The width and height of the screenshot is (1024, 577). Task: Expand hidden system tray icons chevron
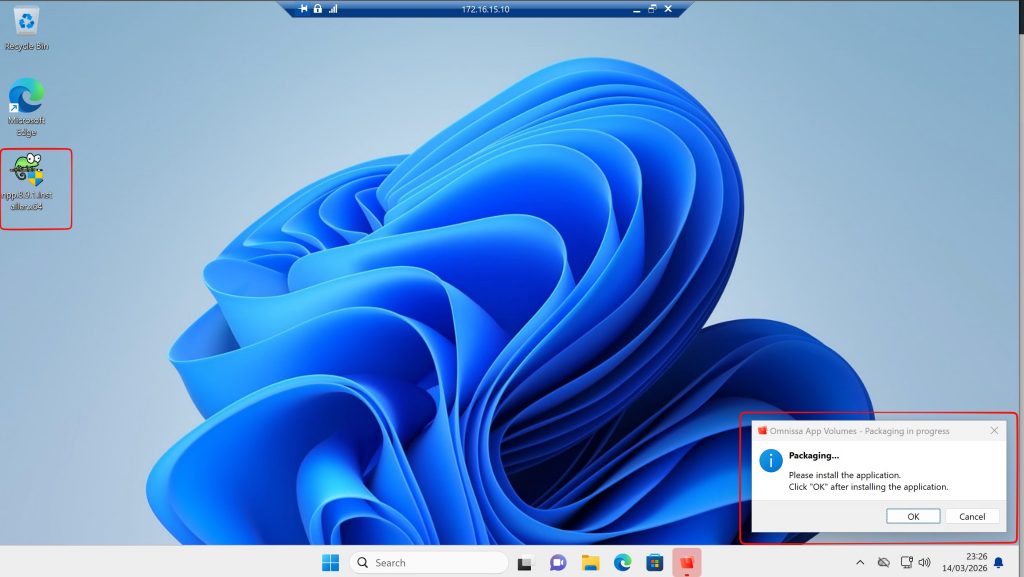point(860,563)
